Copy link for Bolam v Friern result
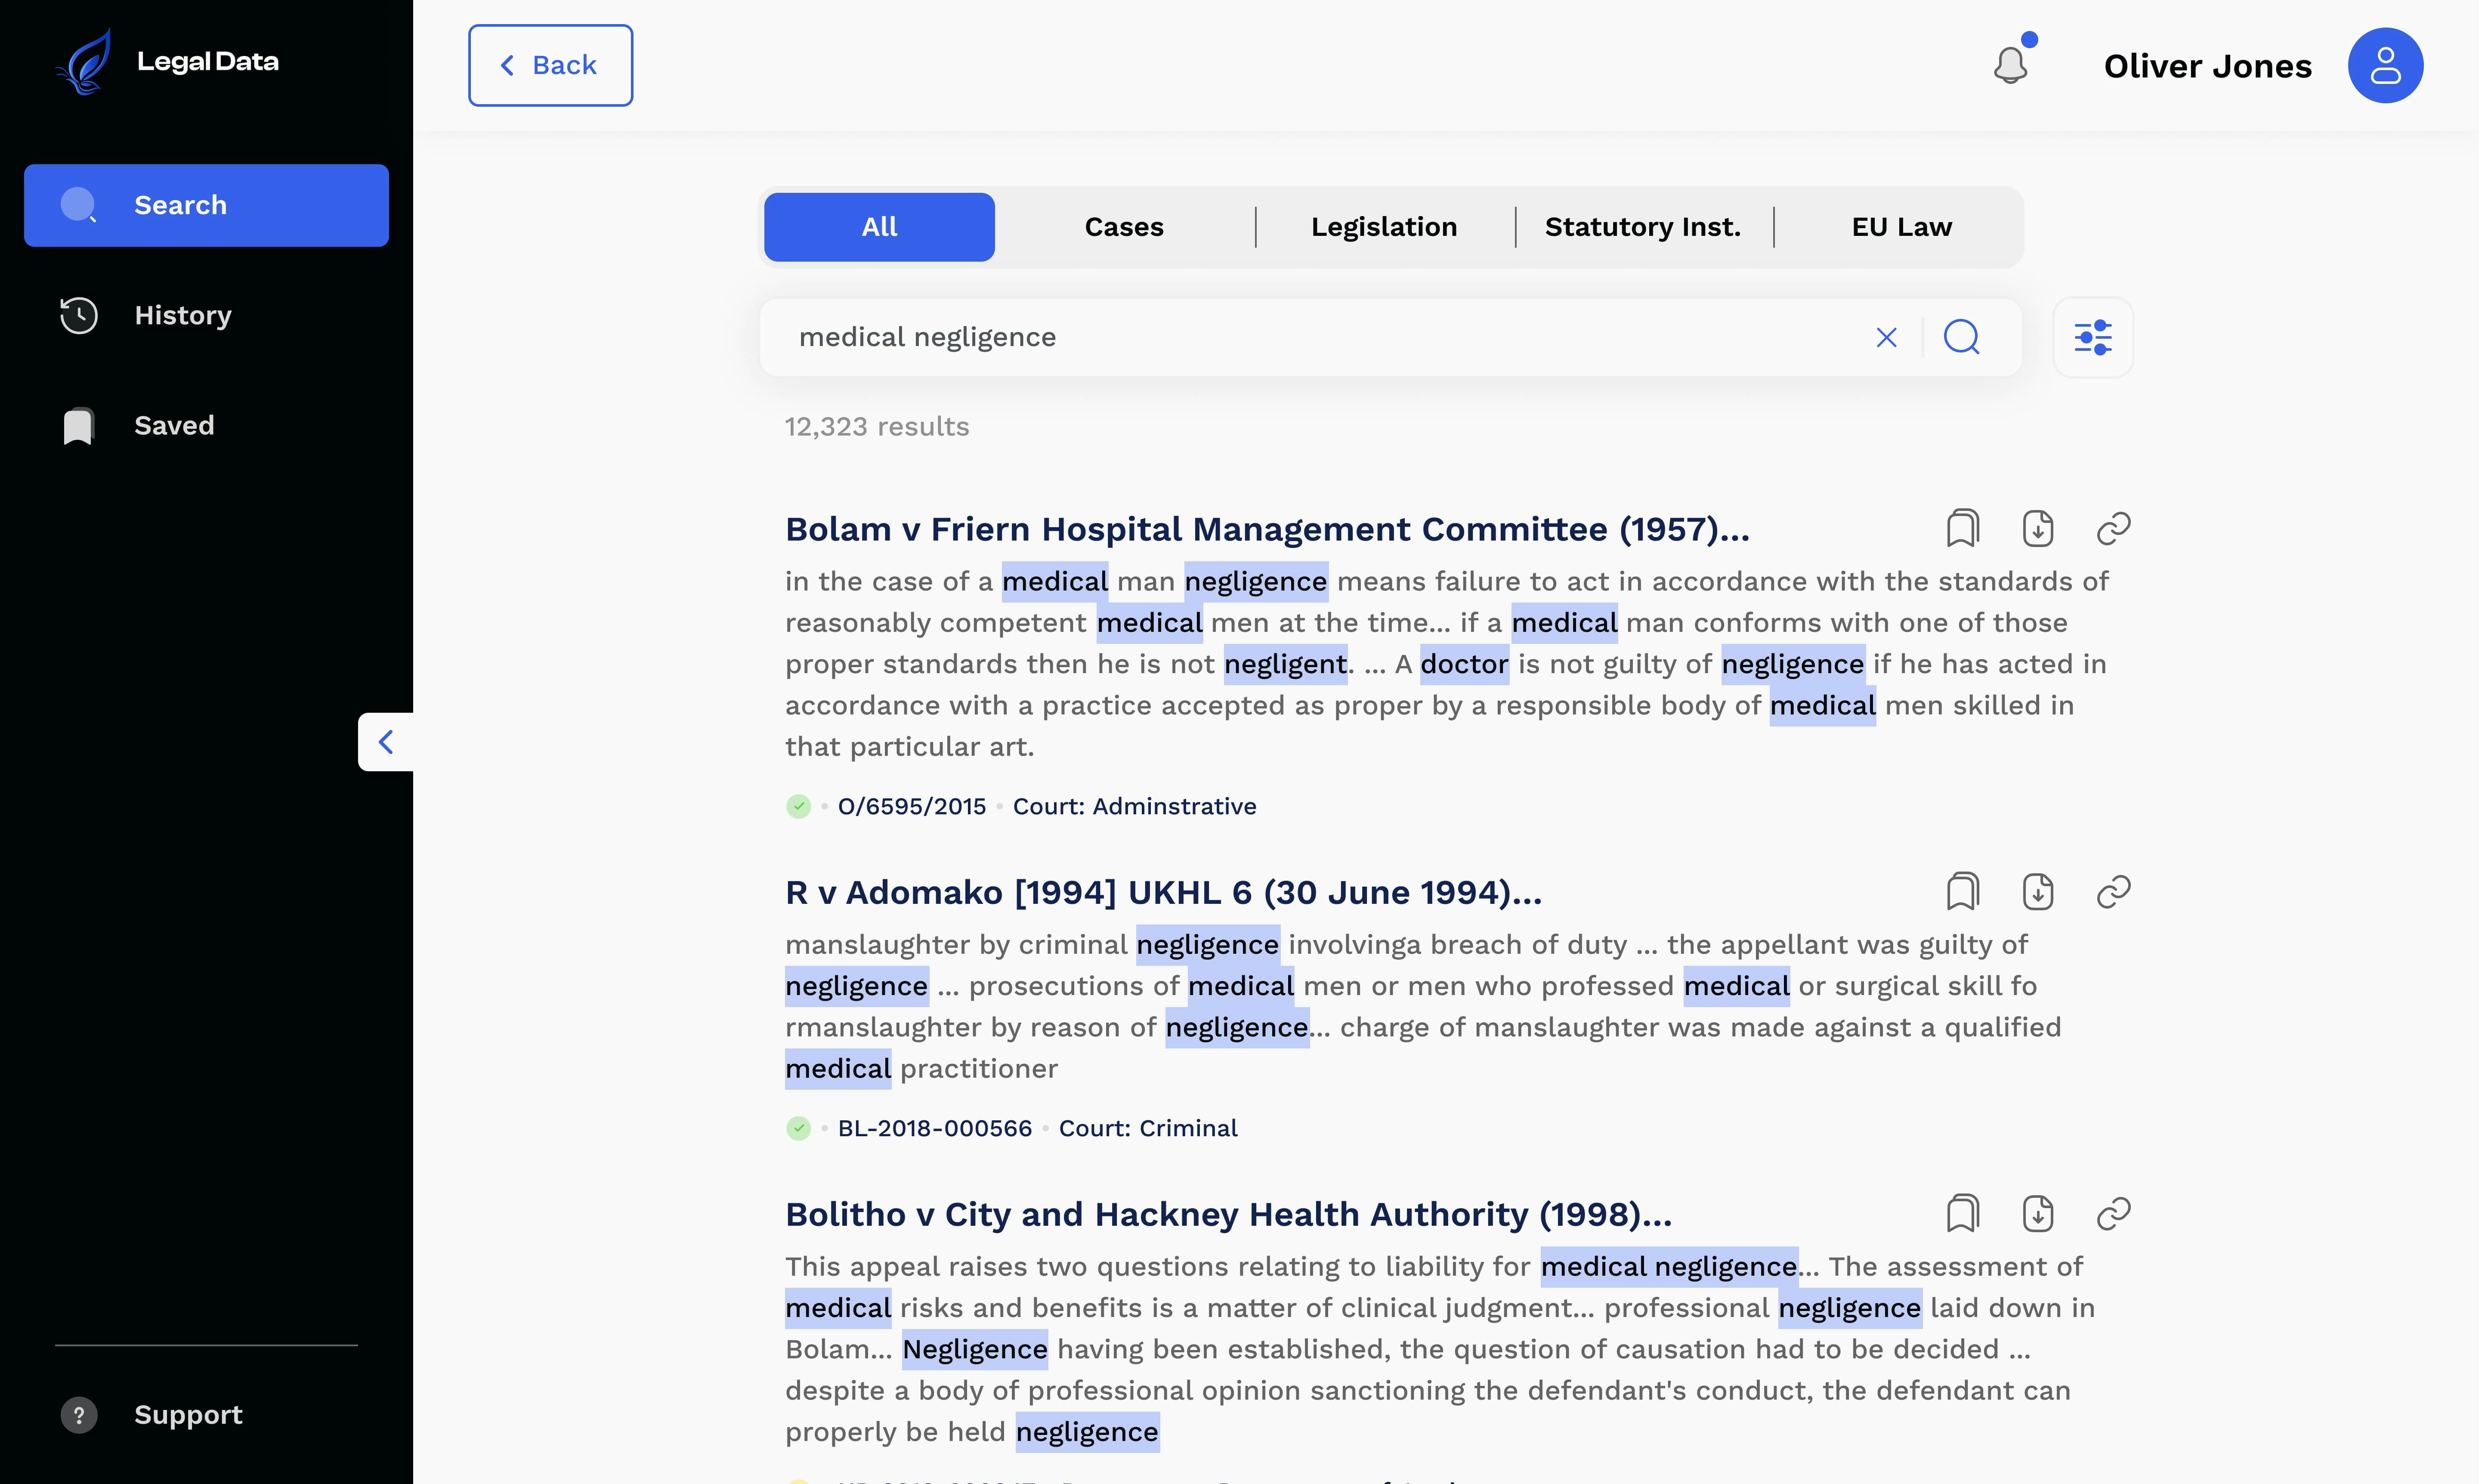The image size is (2479, 1484). [2113, 528]
